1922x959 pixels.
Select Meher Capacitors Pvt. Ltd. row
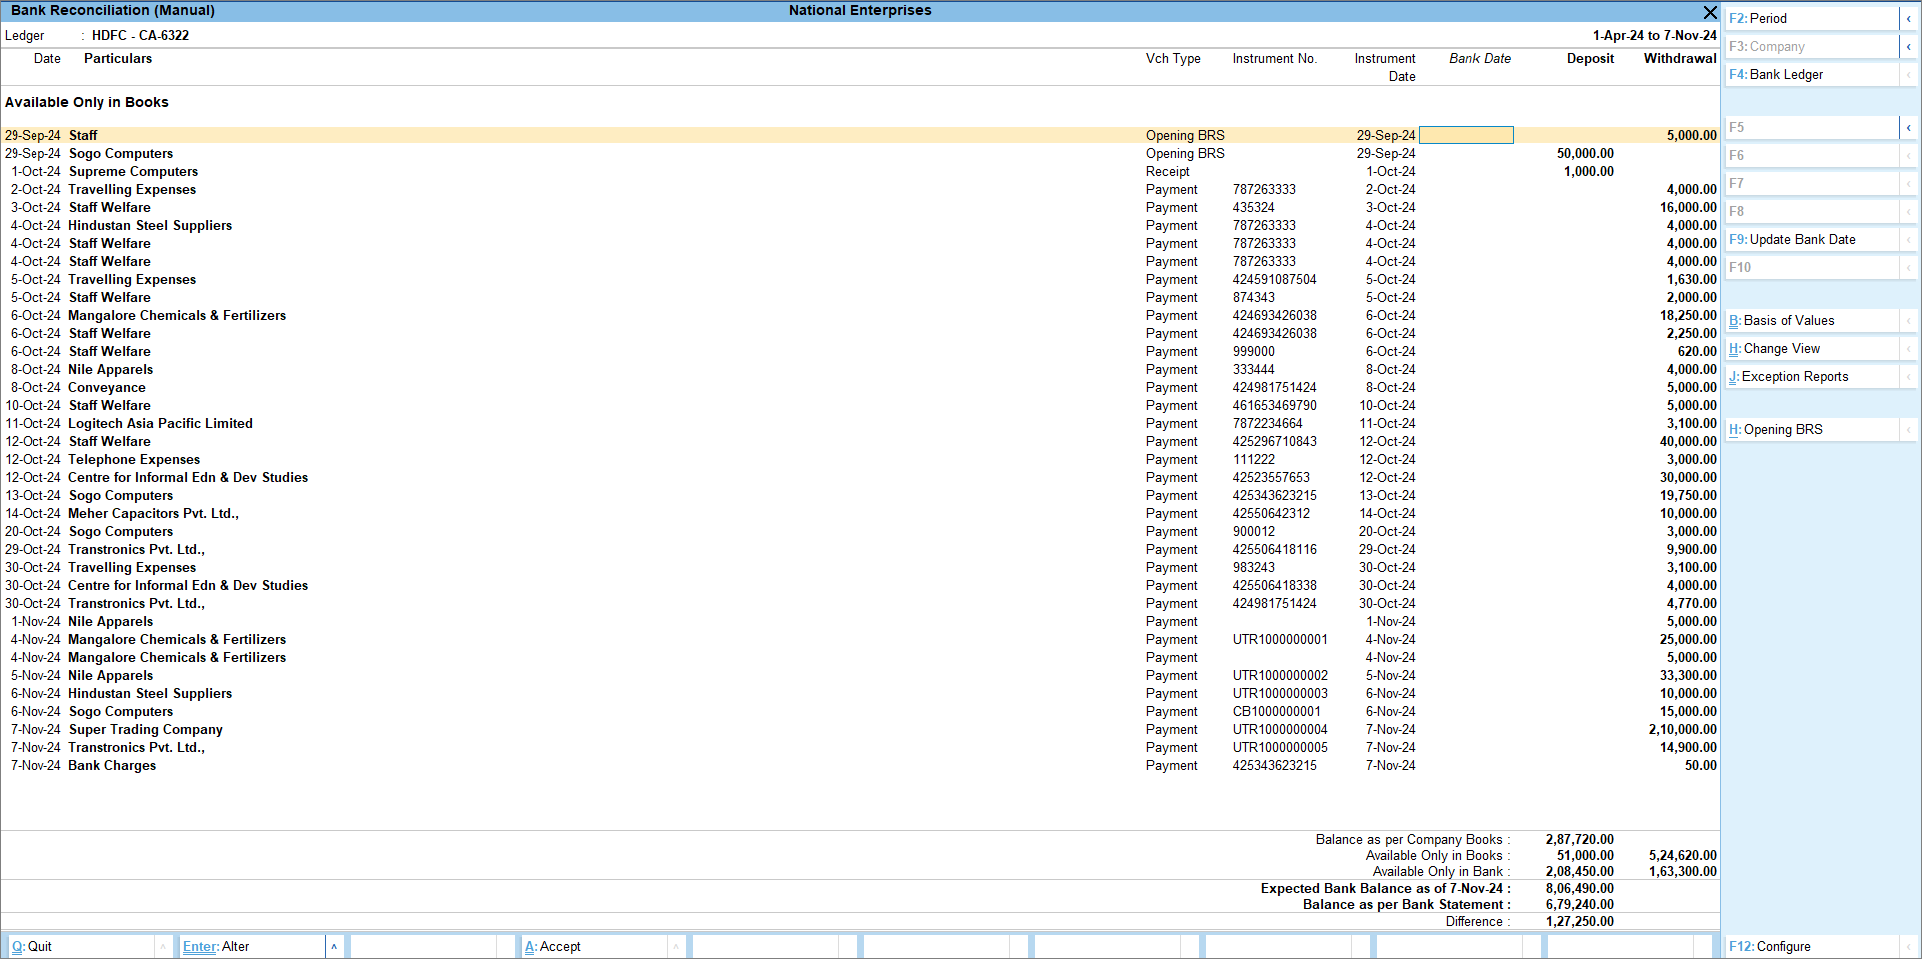(860, 513)
